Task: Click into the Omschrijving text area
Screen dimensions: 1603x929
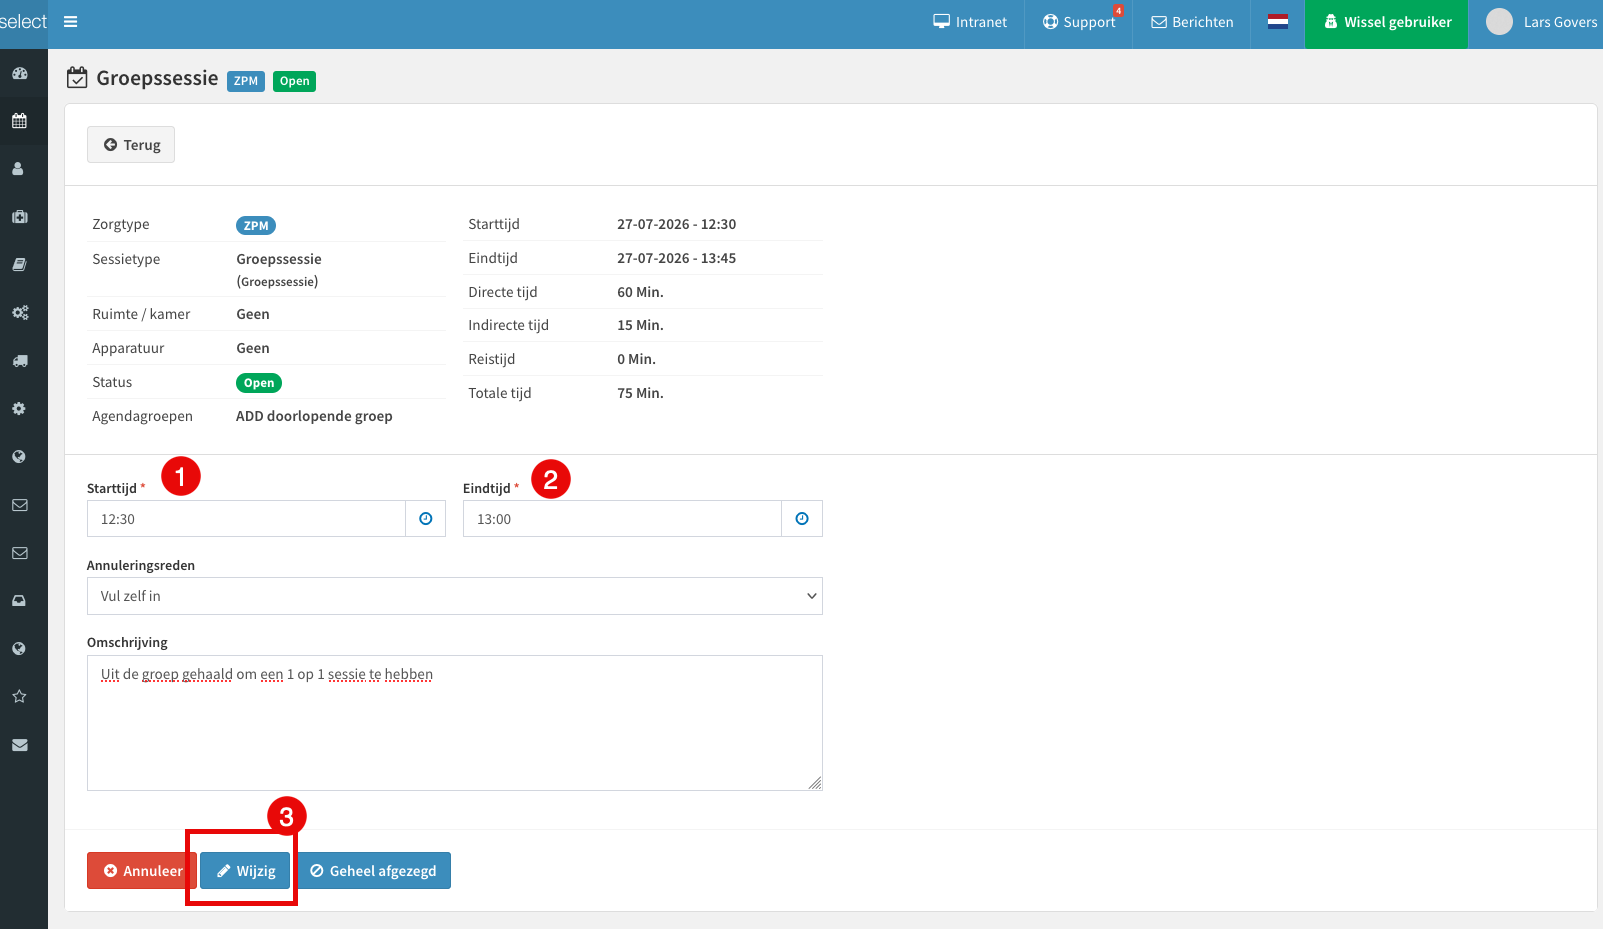Action: (x=455, y=723)
